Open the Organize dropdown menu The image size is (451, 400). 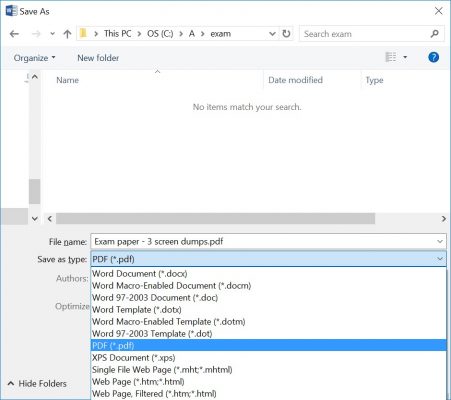point(34,58)
